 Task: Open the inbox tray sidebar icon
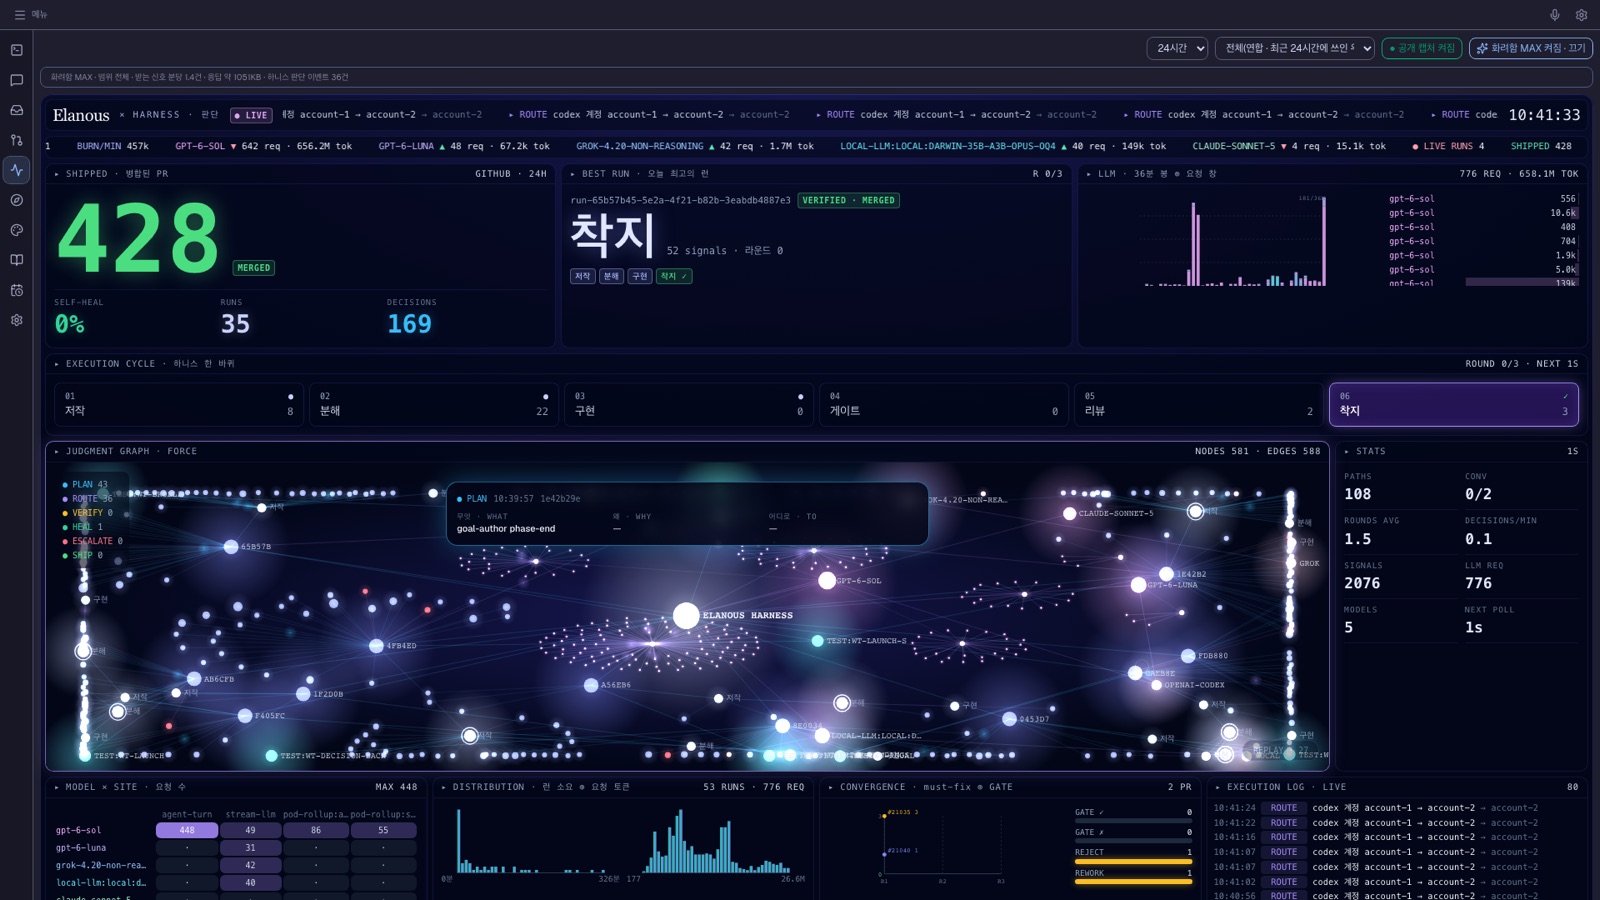point(17,110)
